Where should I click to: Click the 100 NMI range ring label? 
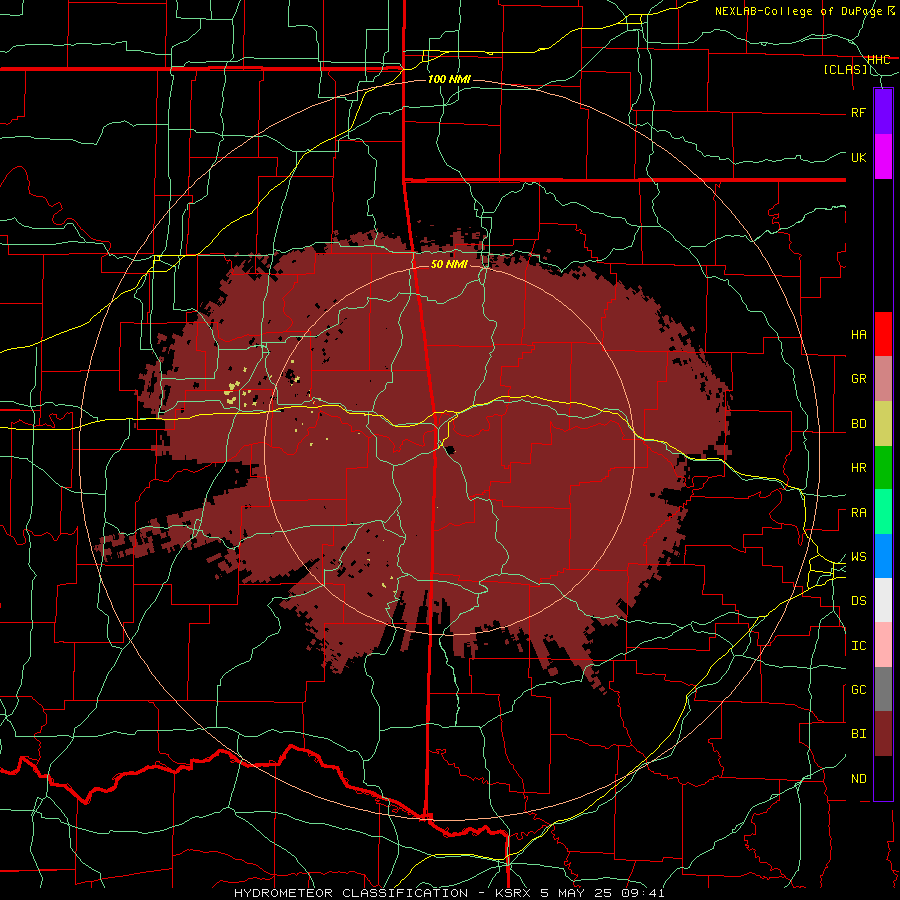449,79
